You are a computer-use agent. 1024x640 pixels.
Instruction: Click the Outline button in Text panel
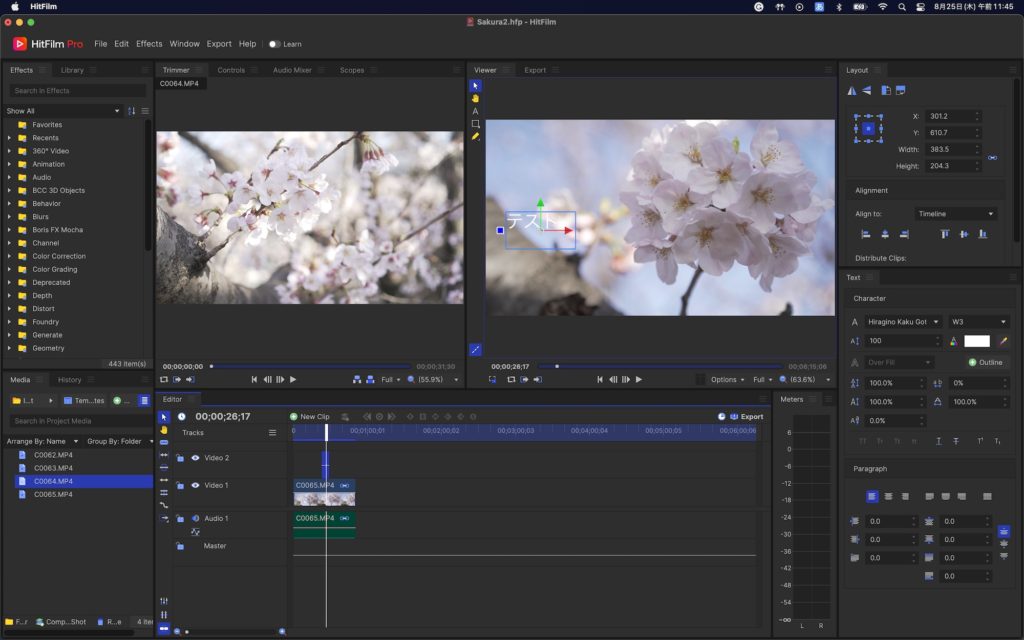(985, 362)
